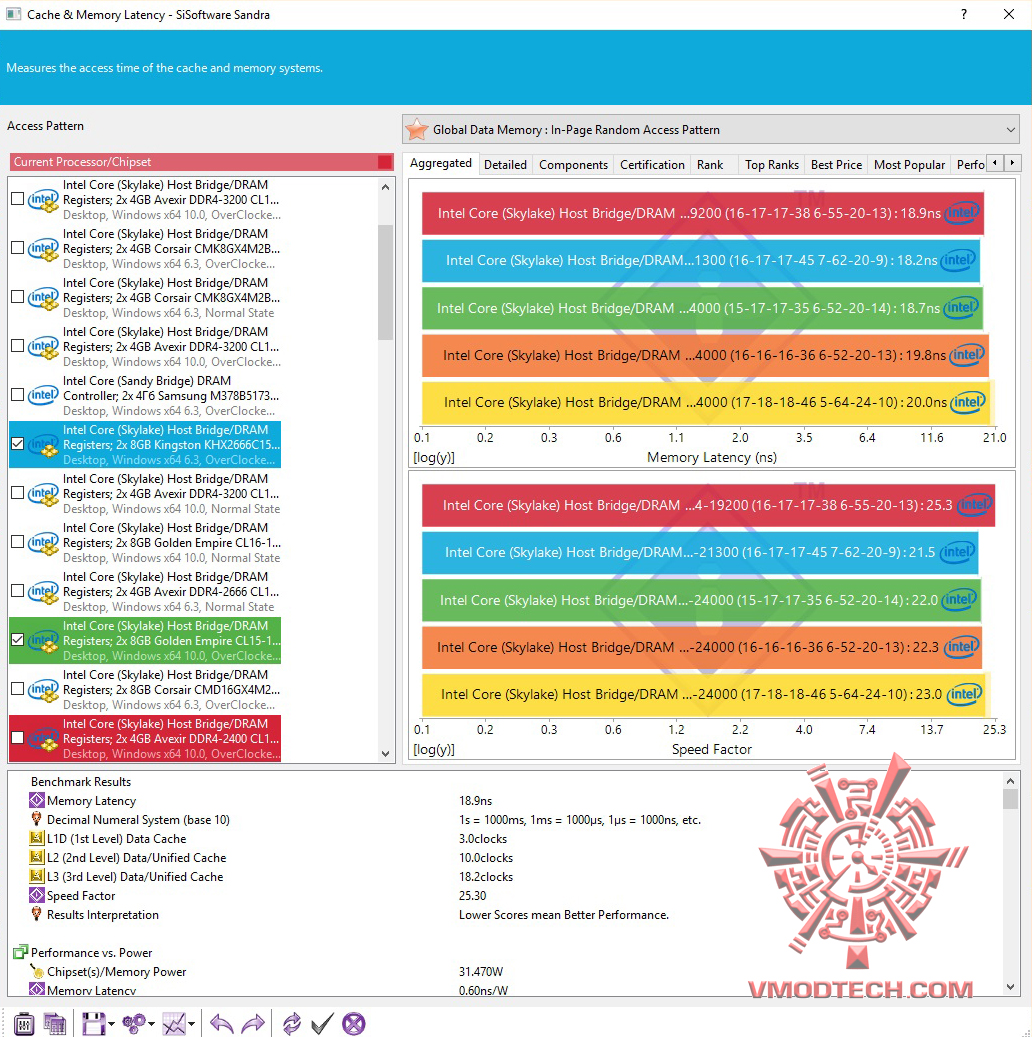1032x1037 pixels.
Task: Uncheck the Kingston KHX2666C15 entry checkbox
Action: click(x=18, y=444)
